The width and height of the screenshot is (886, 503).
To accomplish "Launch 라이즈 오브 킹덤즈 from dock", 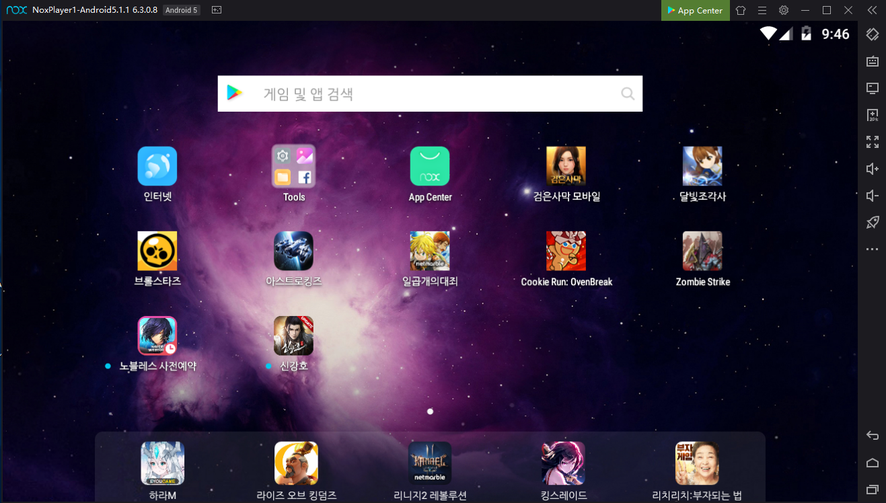I will point(296,463).
